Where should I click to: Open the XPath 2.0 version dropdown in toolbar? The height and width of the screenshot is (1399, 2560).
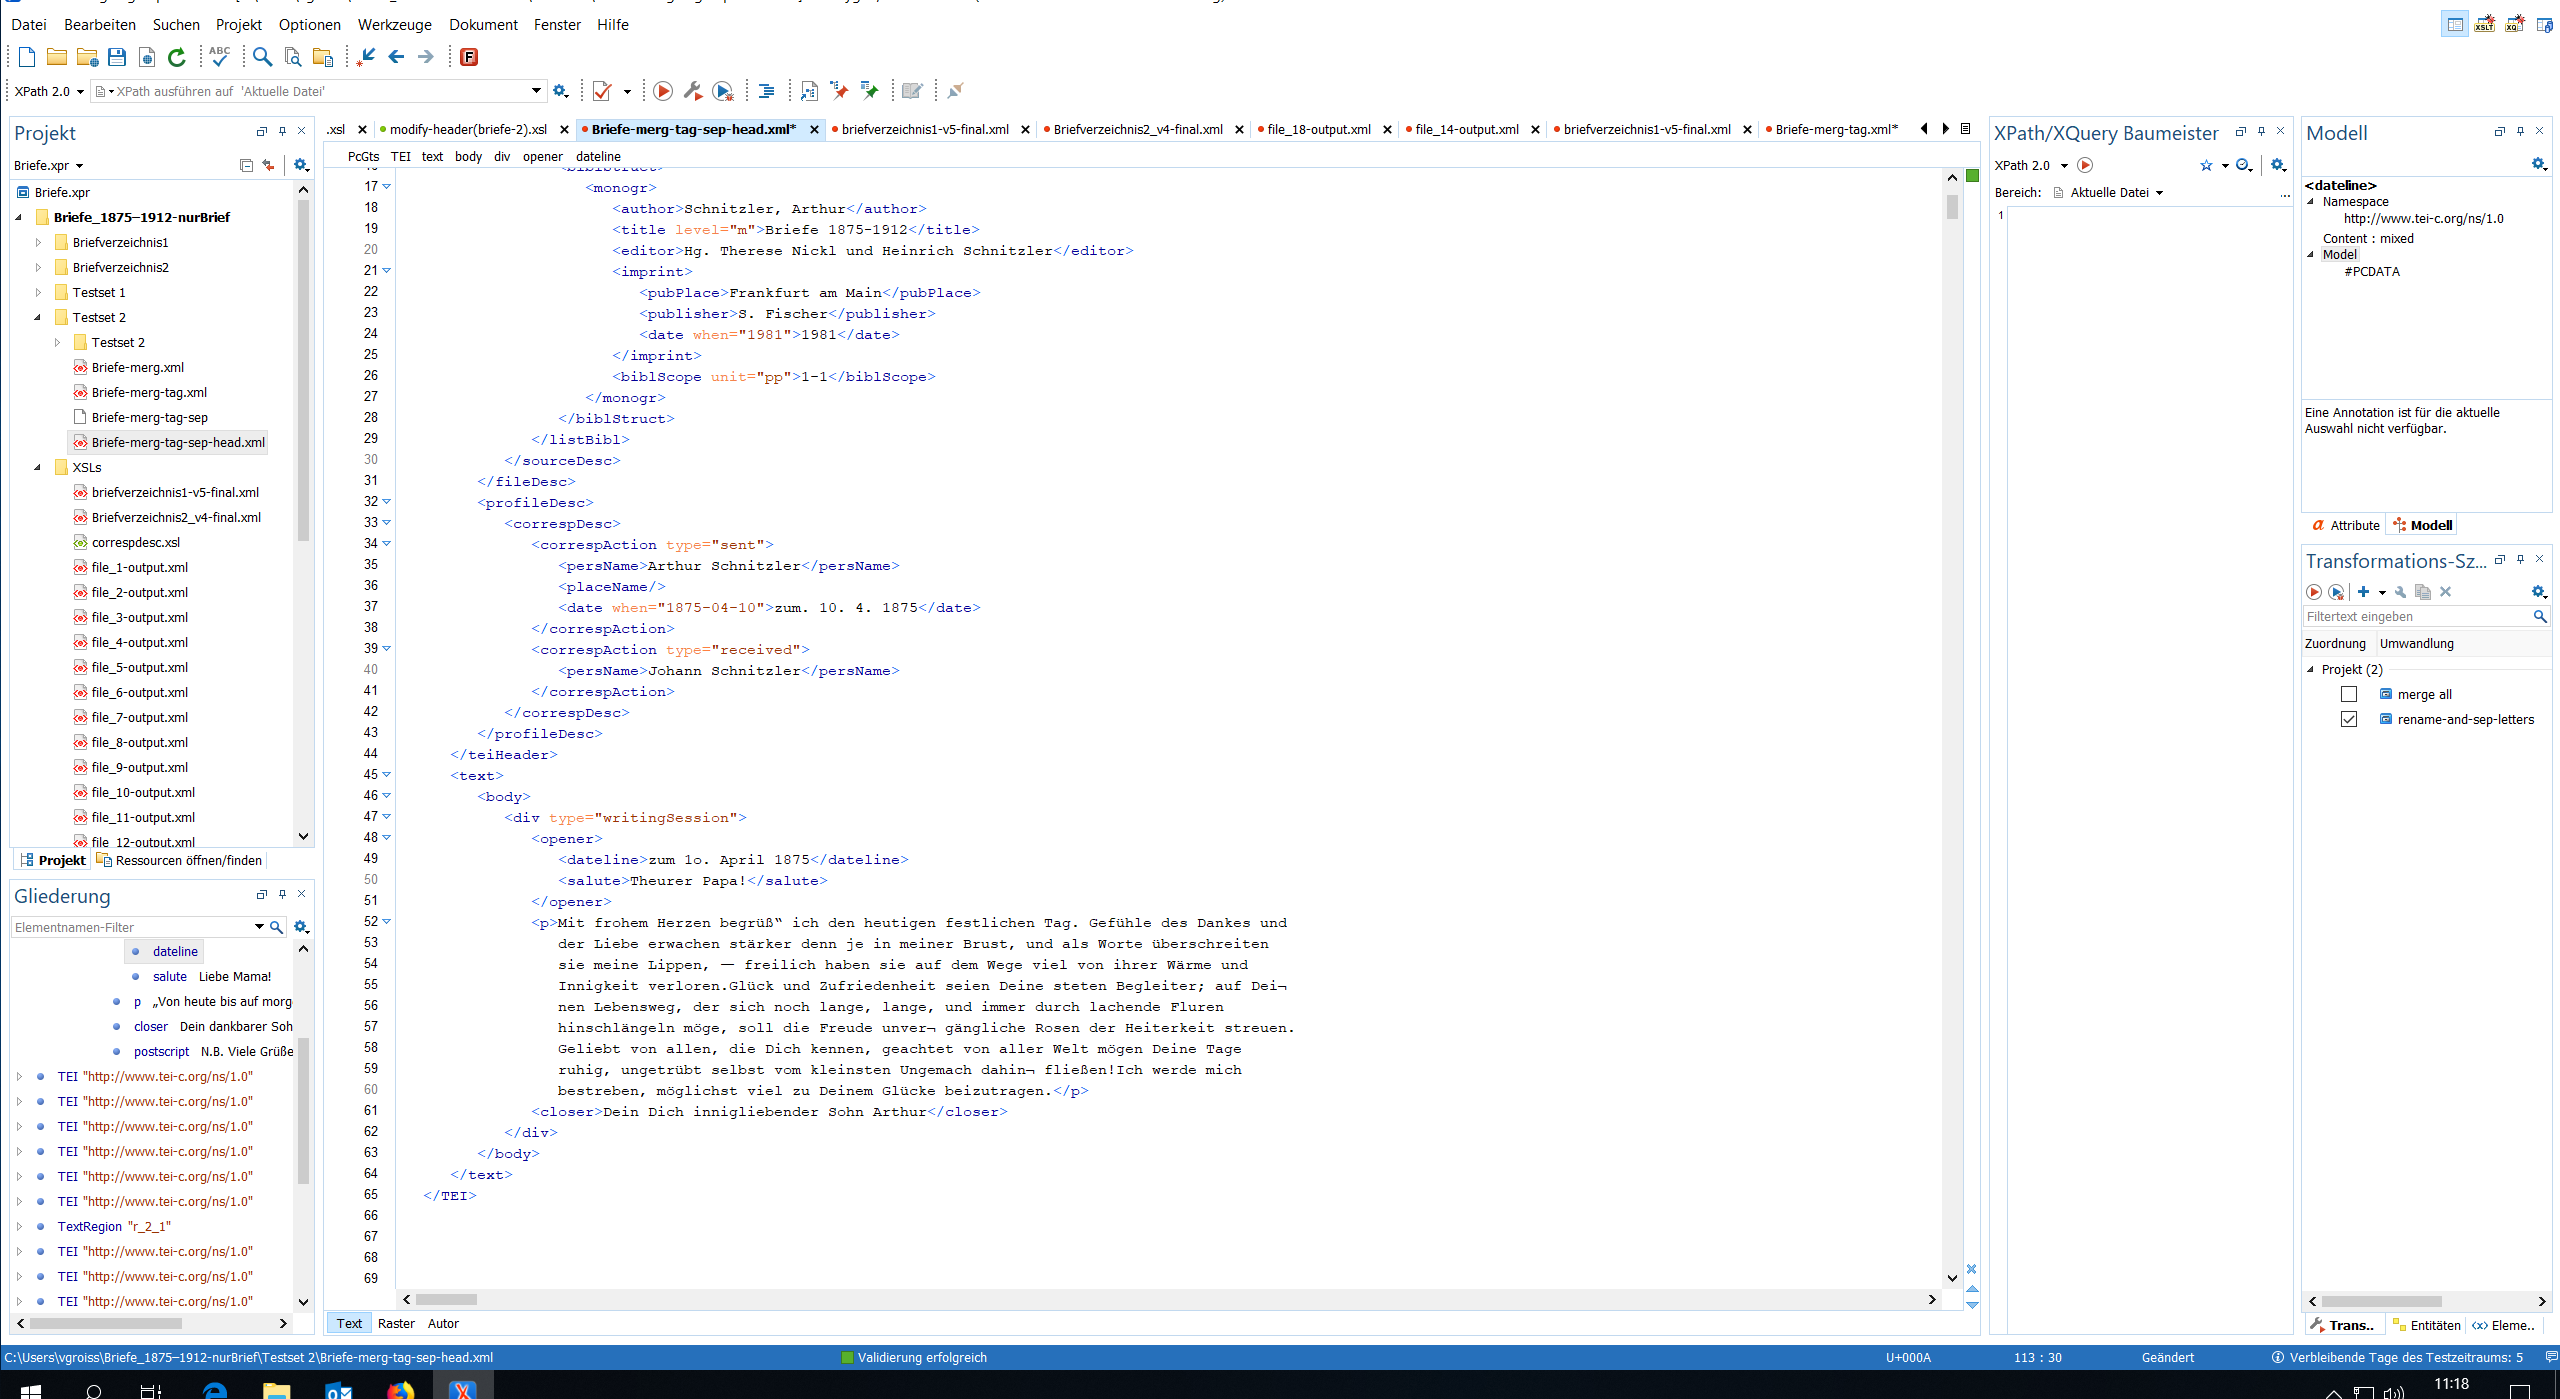click(80, 92)
